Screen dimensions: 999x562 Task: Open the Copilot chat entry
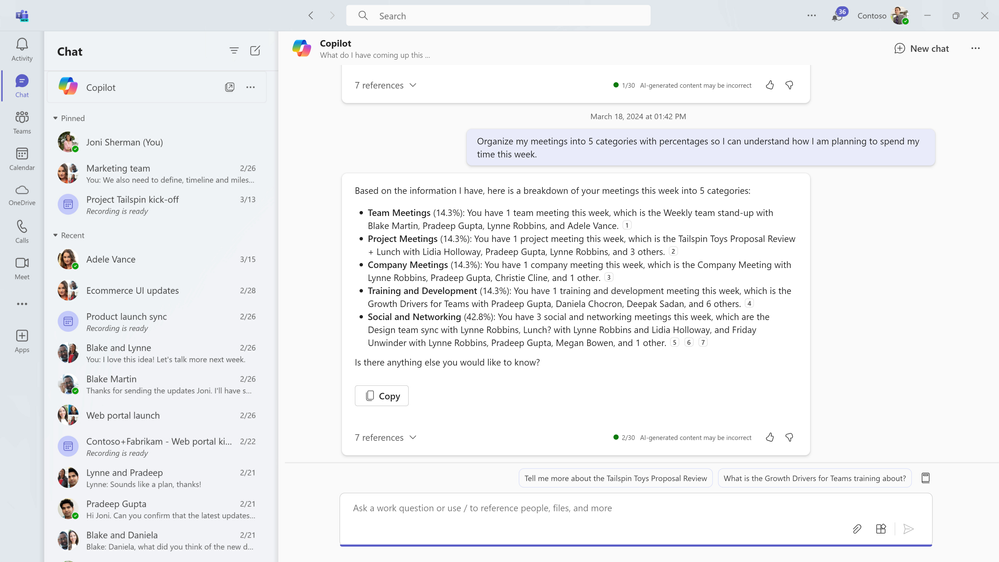pyautogui.click(x=157, y=87)
